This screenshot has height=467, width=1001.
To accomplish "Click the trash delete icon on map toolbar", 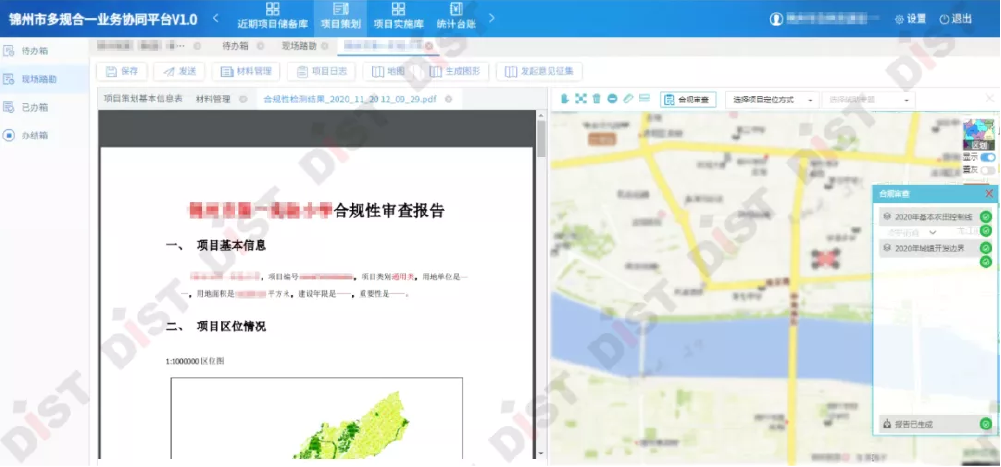I will (596, 99).
